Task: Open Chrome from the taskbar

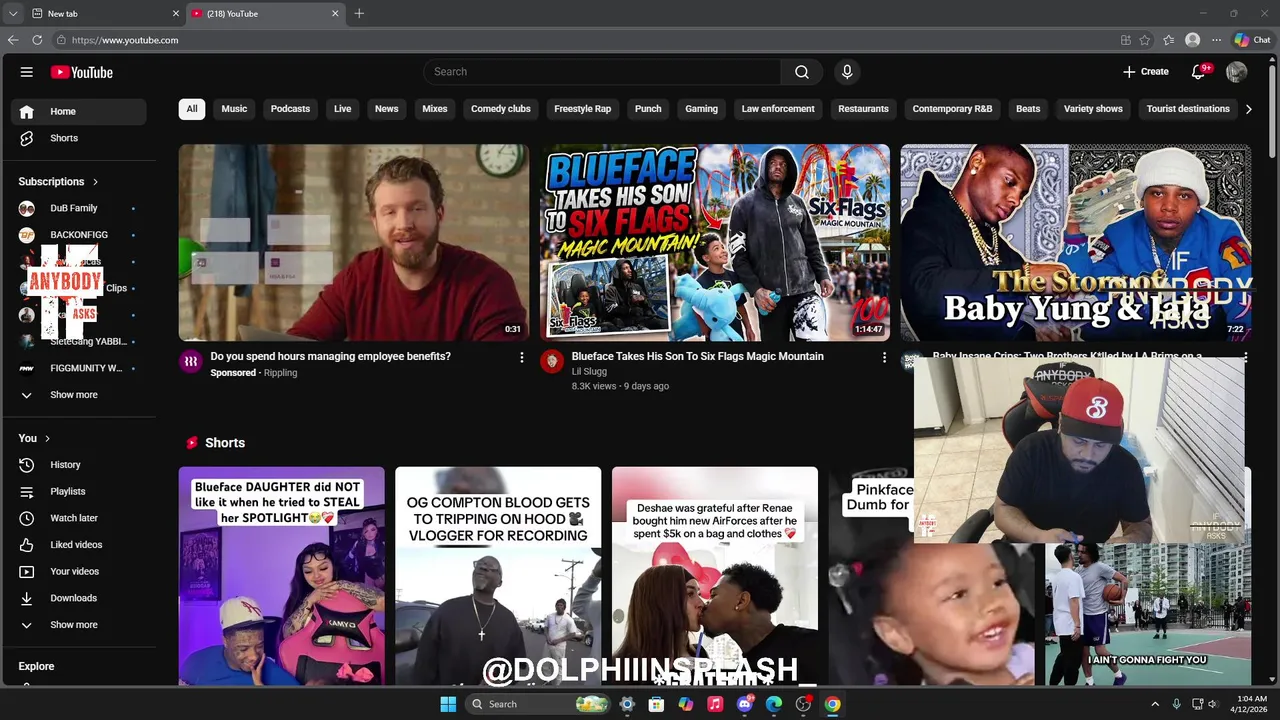Action: (x=832, y=704)
